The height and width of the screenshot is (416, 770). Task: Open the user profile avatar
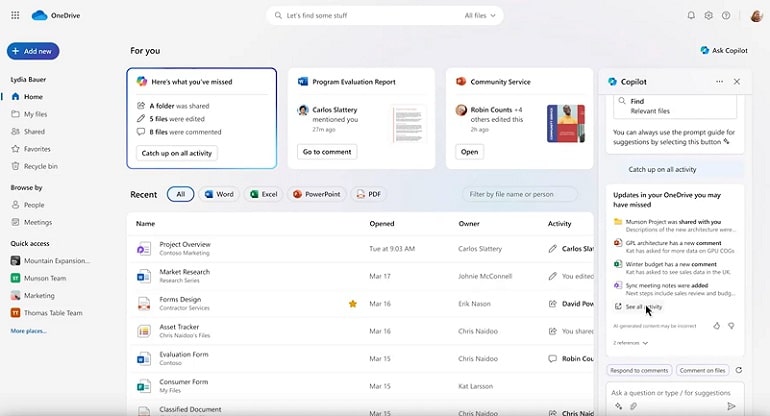756,15
